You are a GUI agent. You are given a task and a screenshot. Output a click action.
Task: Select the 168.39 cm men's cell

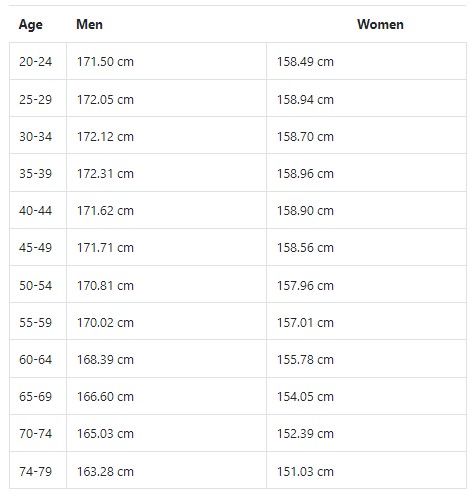tap(166, 359)
